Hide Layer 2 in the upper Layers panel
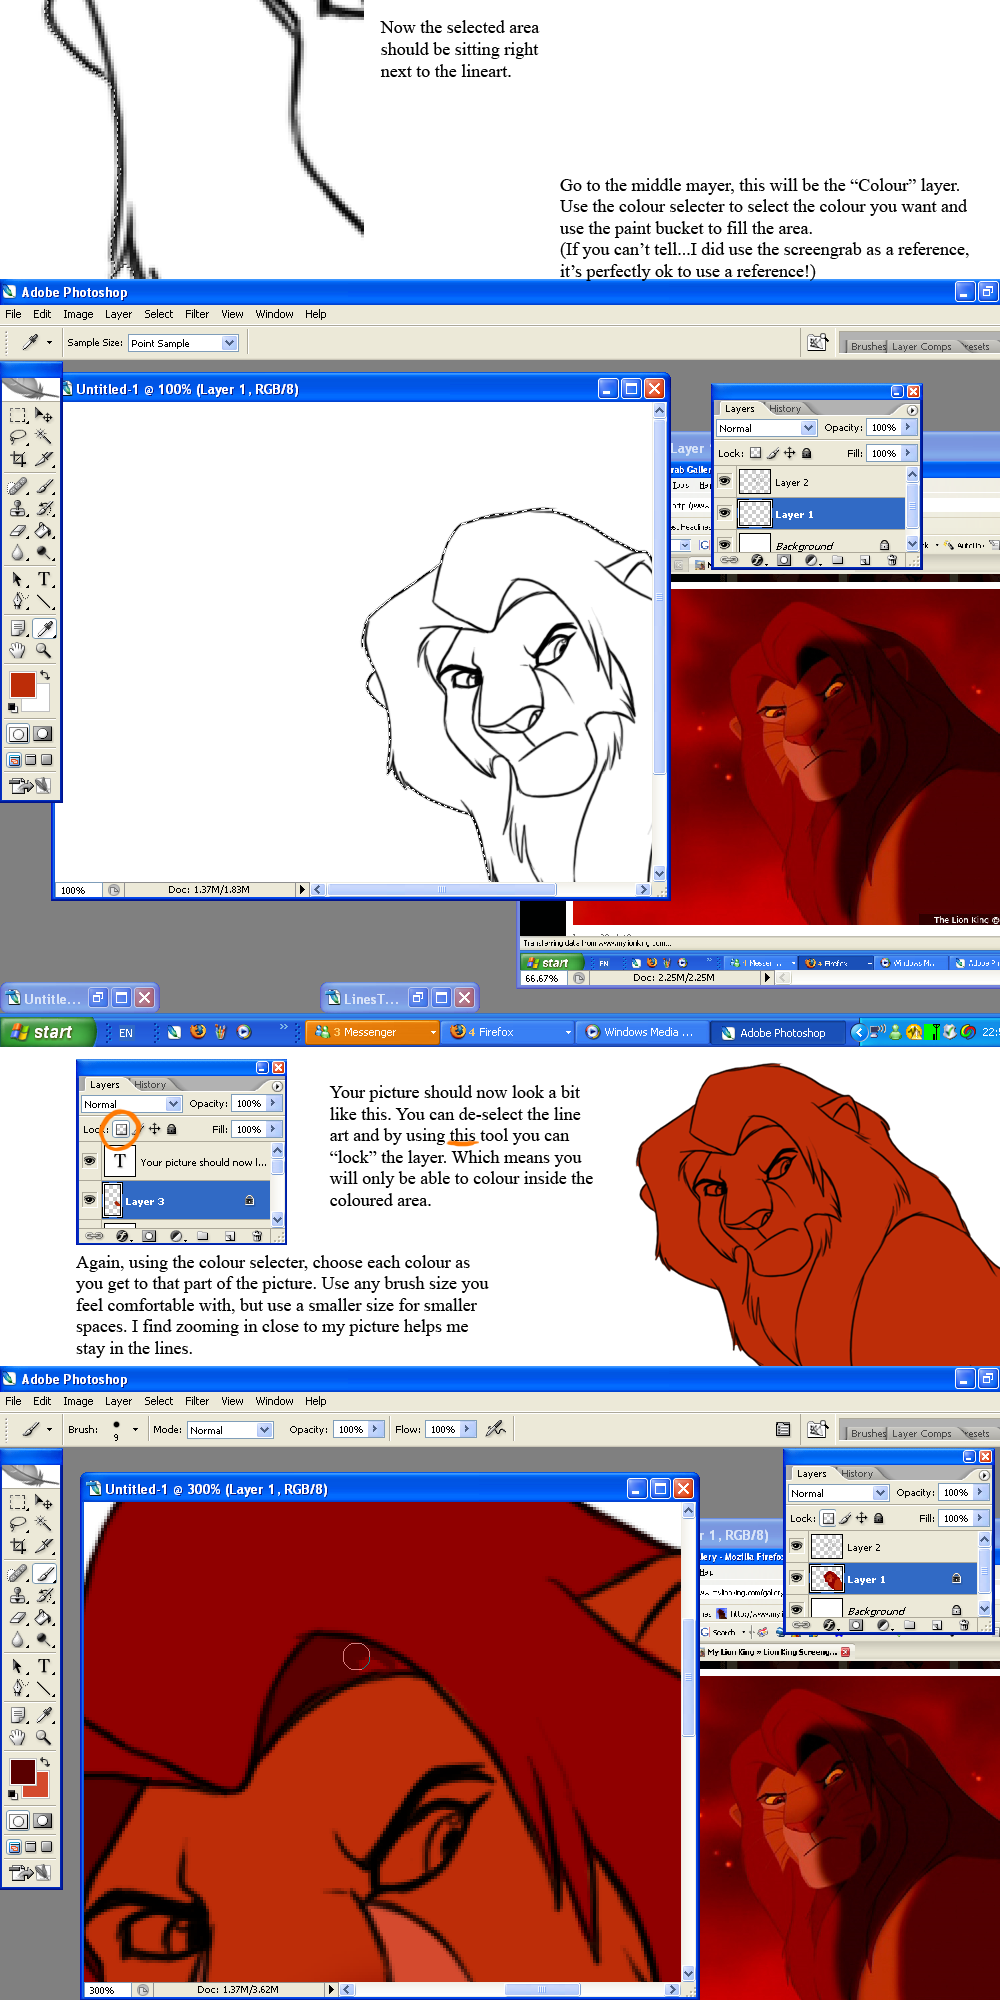The width and height of the screenshot is (1000, 2000). [x=724, y=482]
